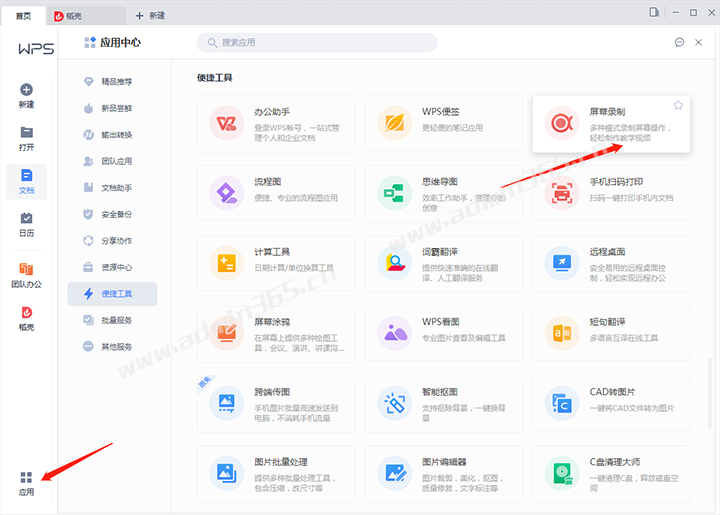Select the 文档 icon in left sidebar
This screenshot has width=720, height=515.
pyautogui.click(x=26, y=175)
